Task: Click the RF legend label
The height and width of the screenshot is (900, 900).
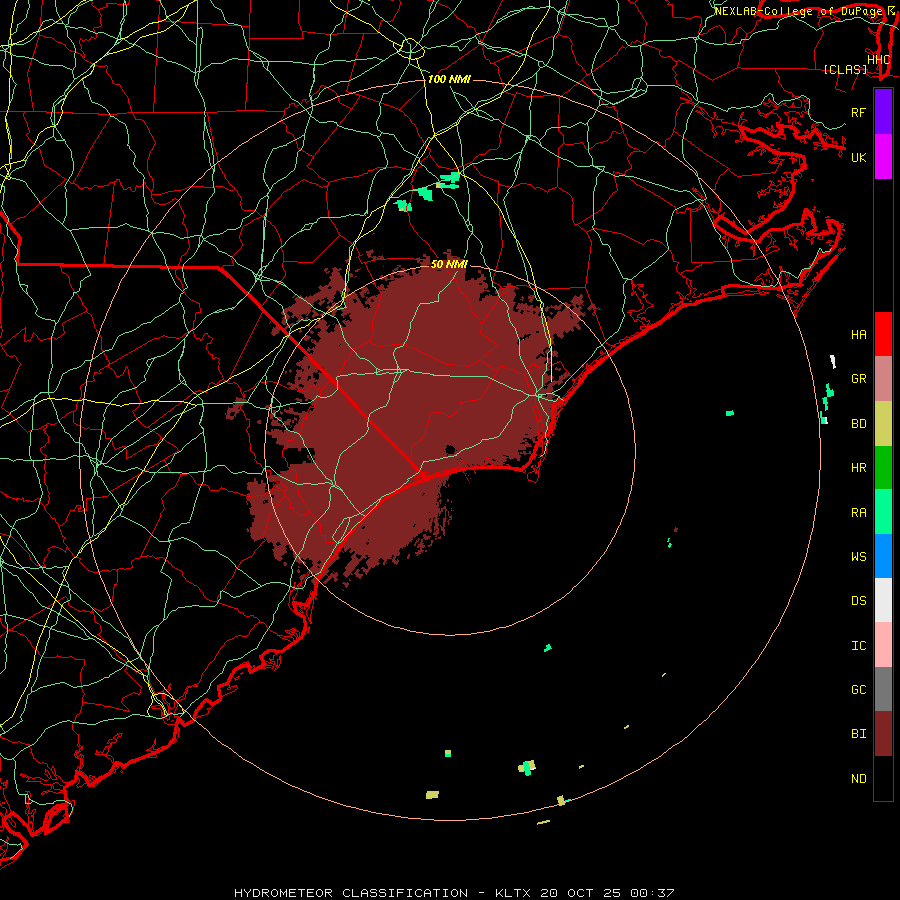Action: pos(858,112)
